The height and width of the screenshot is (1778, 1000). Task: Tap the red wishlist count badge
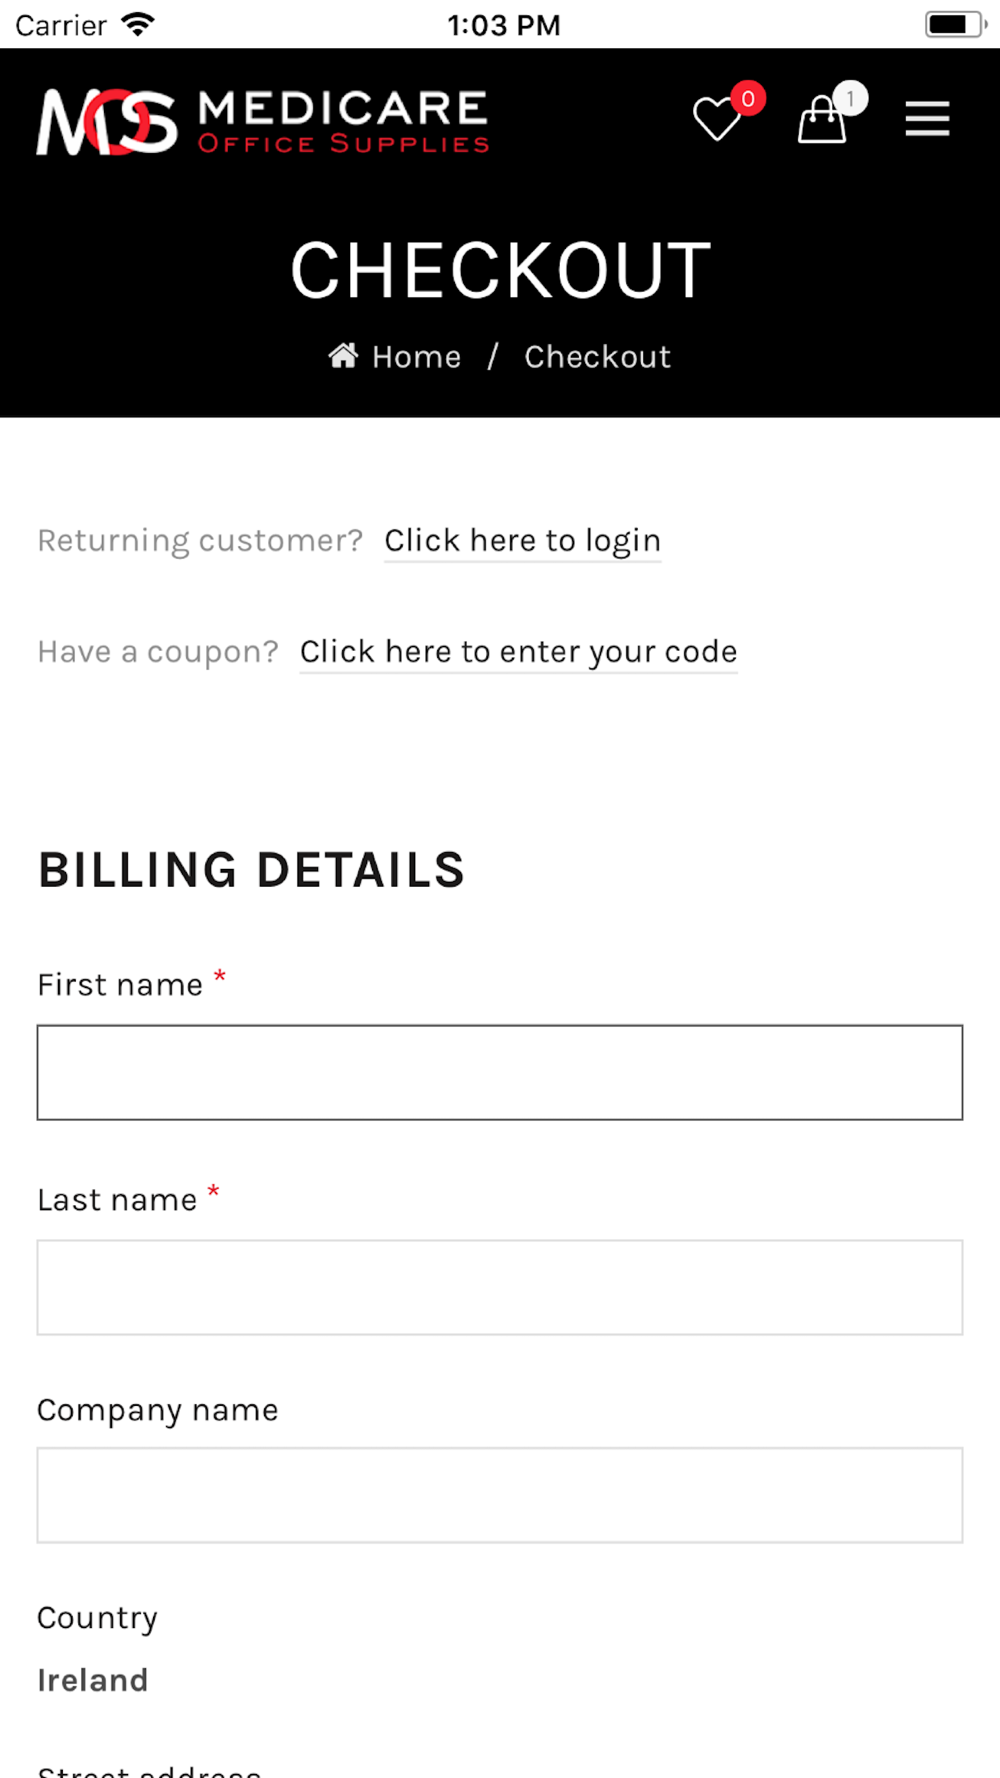(748, 98)
